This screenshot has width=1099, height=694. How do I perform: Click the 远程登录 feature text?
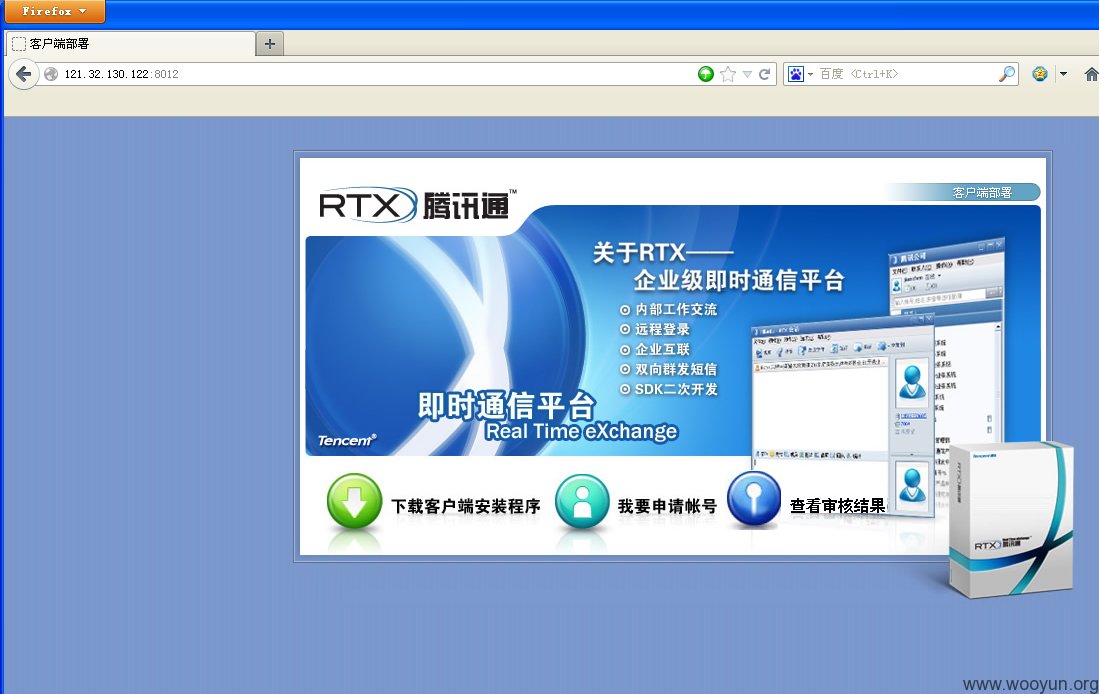point(662,329)
